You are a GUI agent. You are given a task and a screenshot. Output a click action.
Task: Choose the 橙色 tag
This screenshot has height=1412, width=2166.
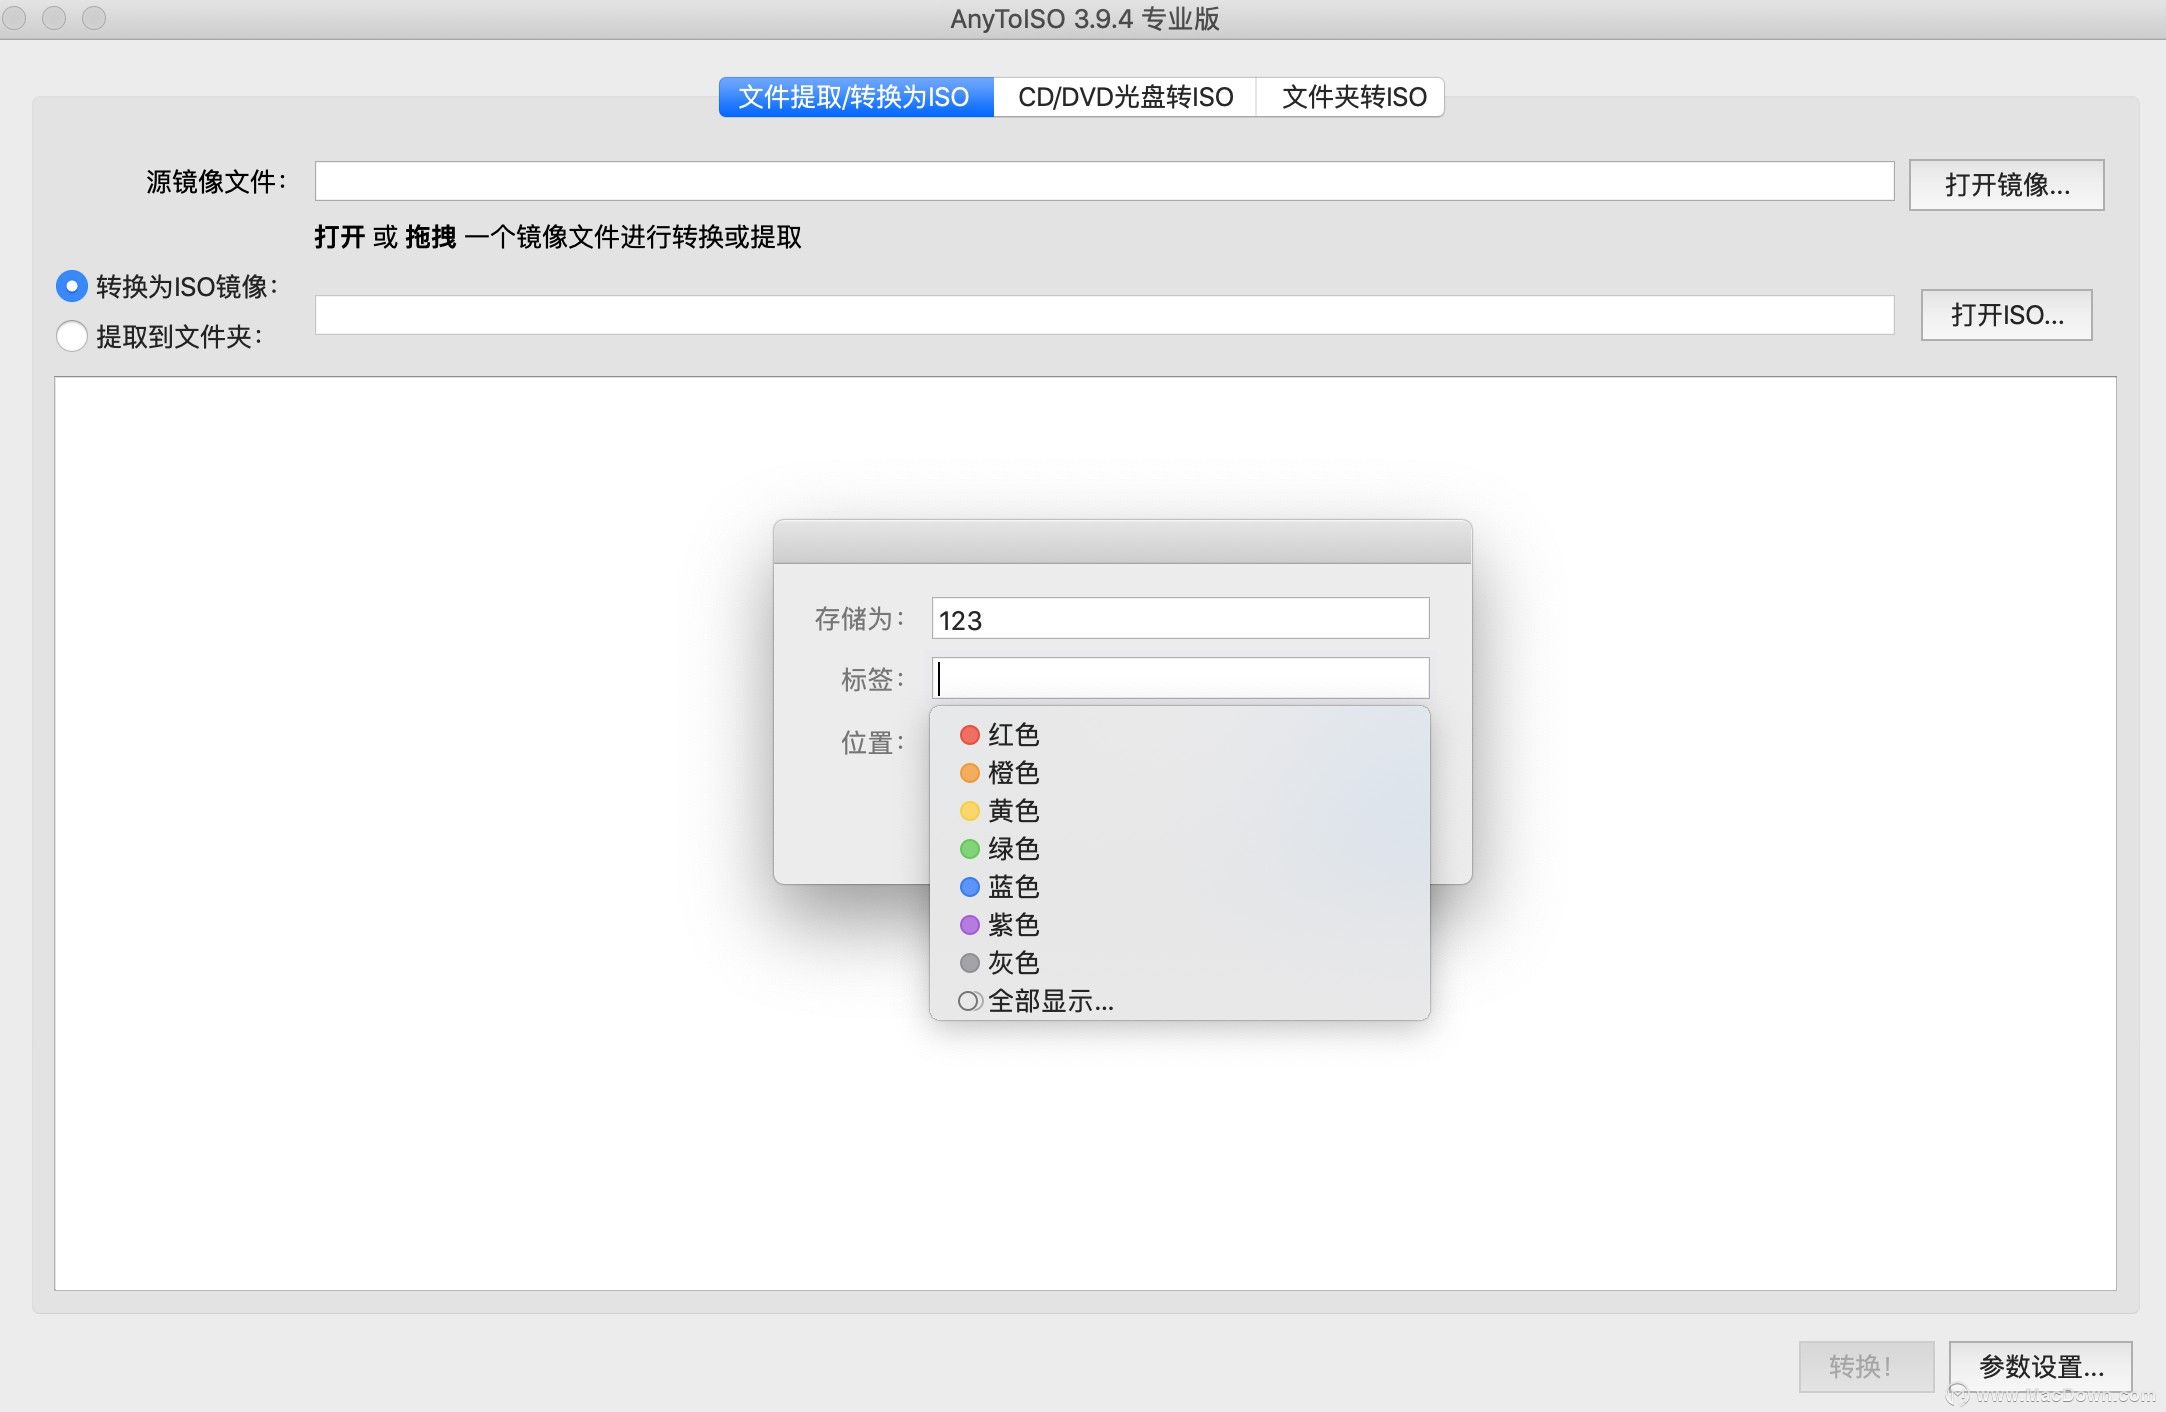pos(1179,773)
